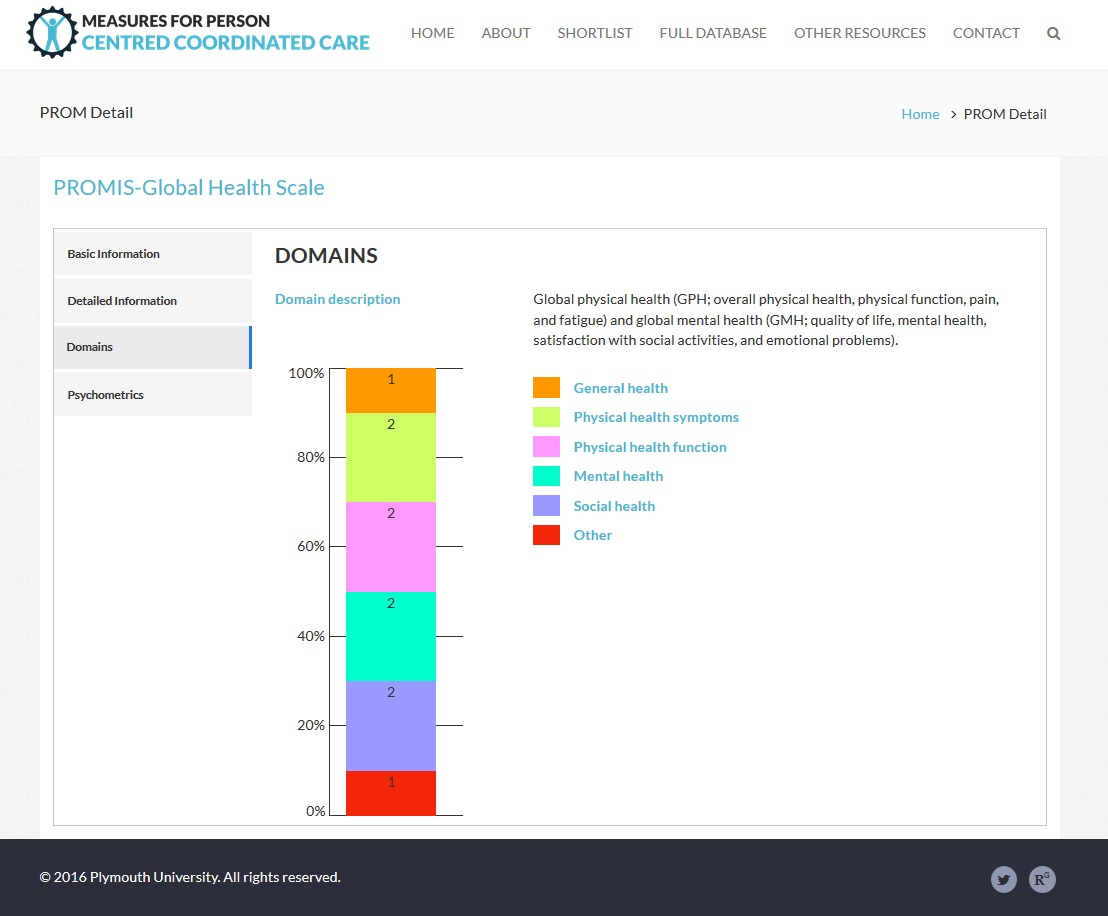Click the orange General health legend swatch
The width and height of the screenshot is (1108, 916).
(546, 388)
